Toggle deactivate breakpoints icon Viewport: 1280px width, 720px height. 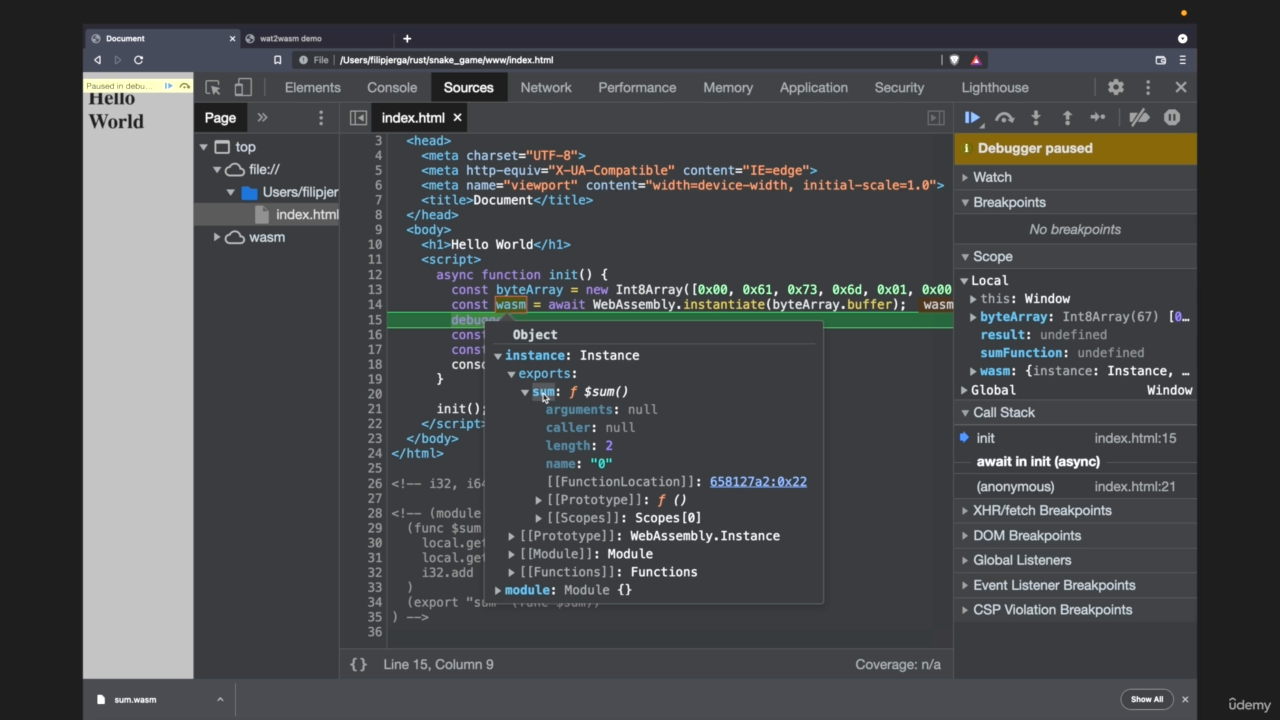coord(1139,118)
